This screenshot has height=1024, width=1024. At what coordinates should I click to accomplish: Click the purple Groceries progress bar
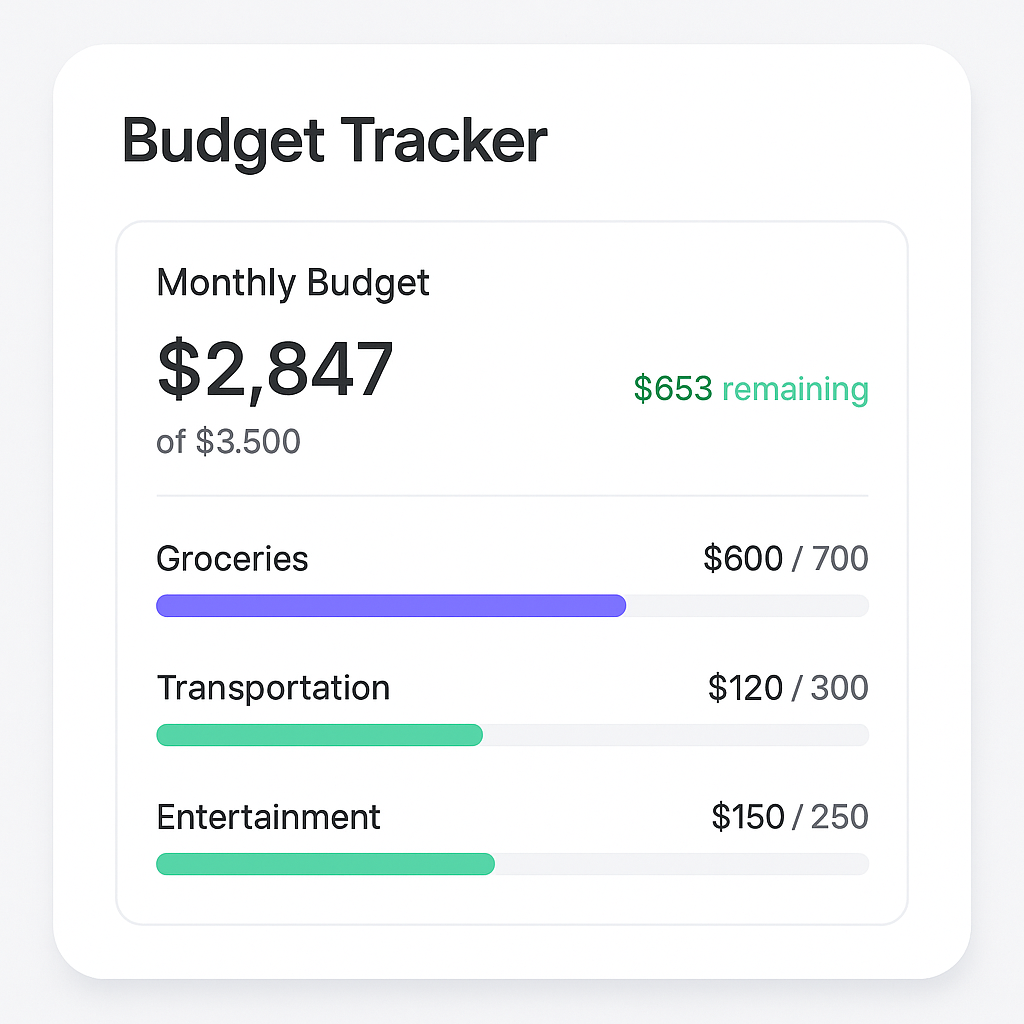[391, 605]
